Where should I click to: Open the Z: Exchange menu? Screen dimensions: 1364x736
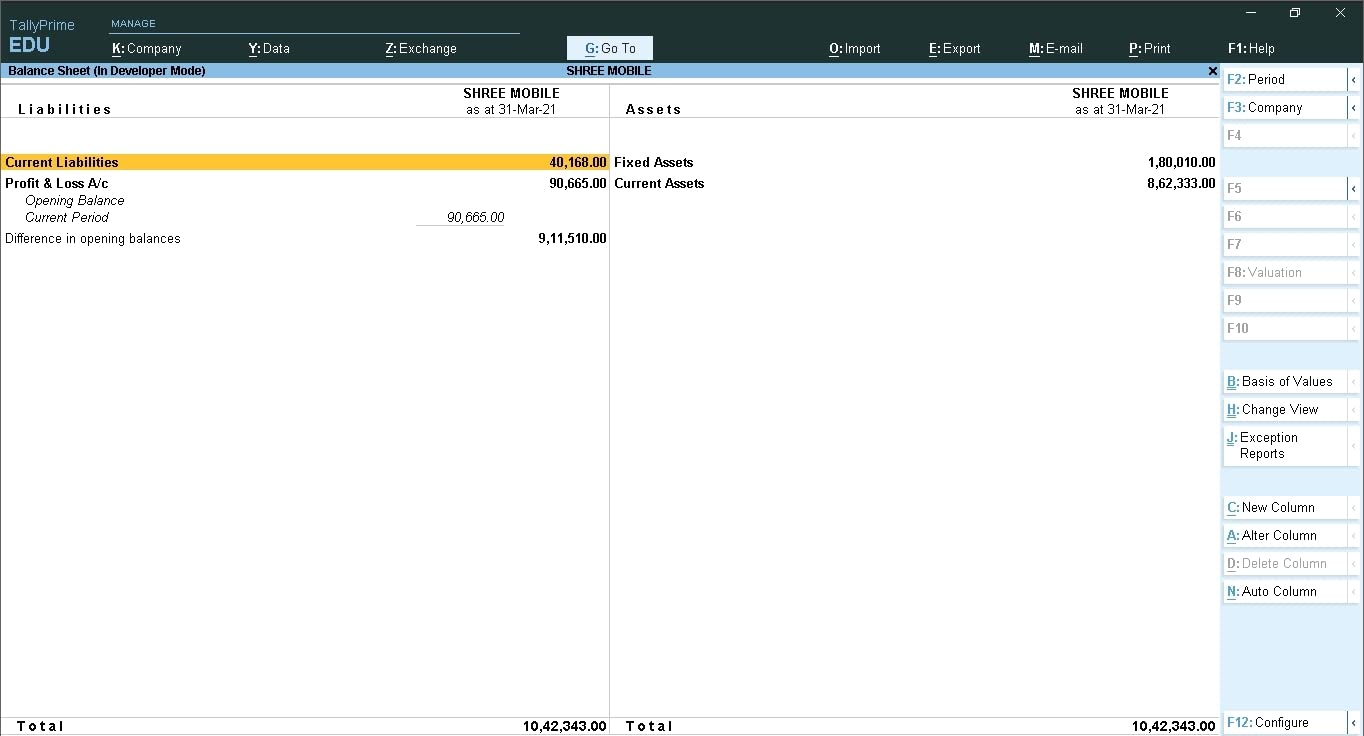pyautogui.click(x=421, y=48)
